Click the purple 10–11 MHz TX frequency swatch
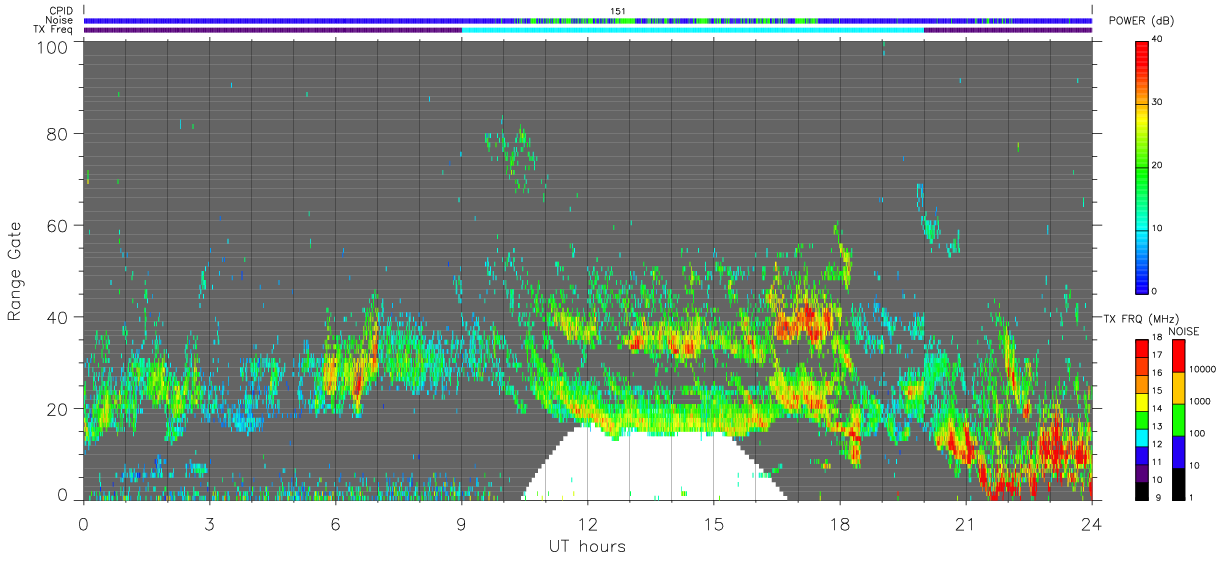Image resolution: width=1228 pixels, height=567 pixels. [x=1142, y=472]
